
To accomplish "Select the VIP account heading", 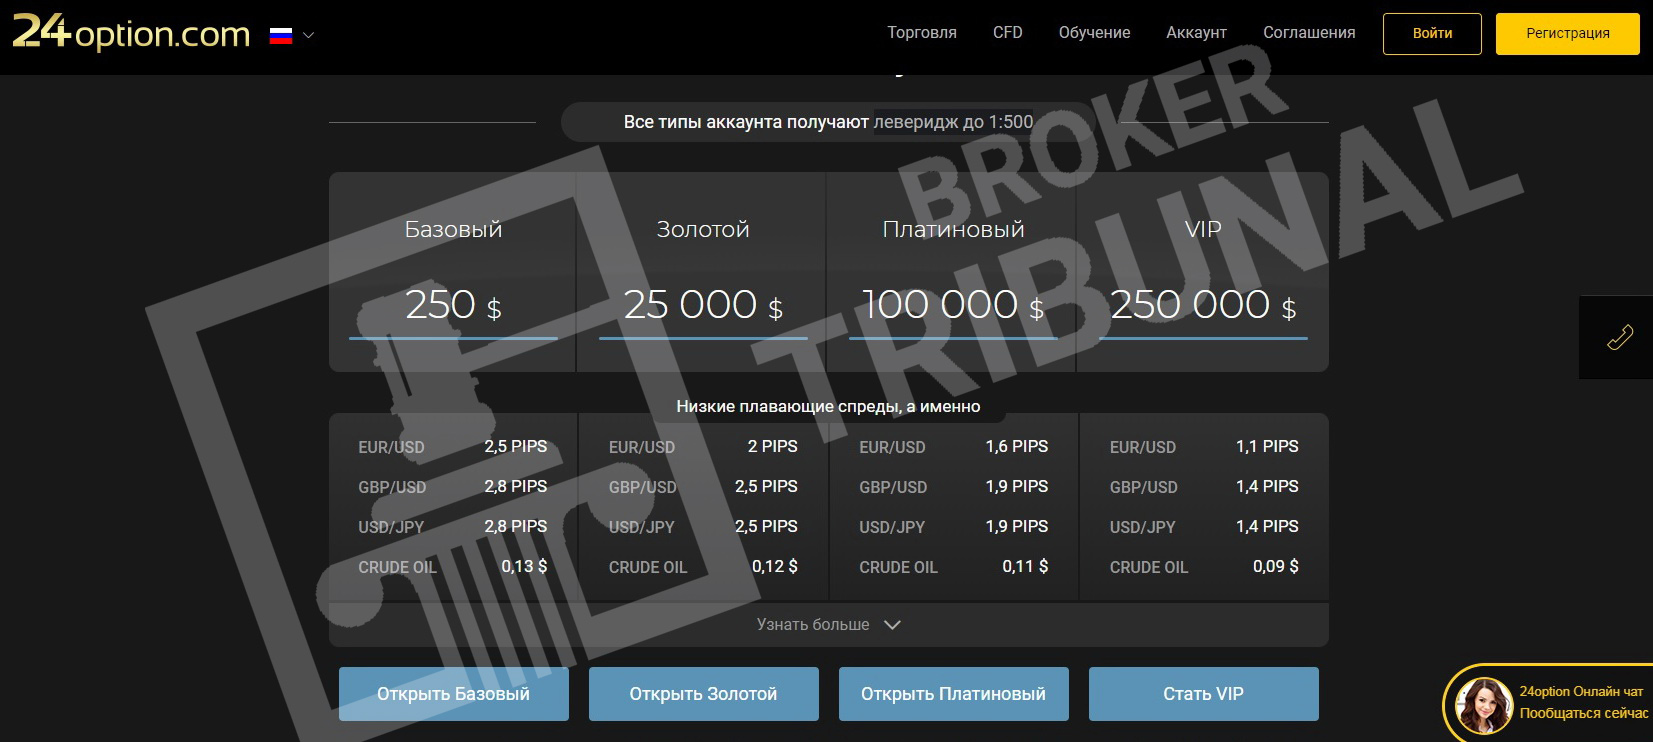I will 1203,229.
